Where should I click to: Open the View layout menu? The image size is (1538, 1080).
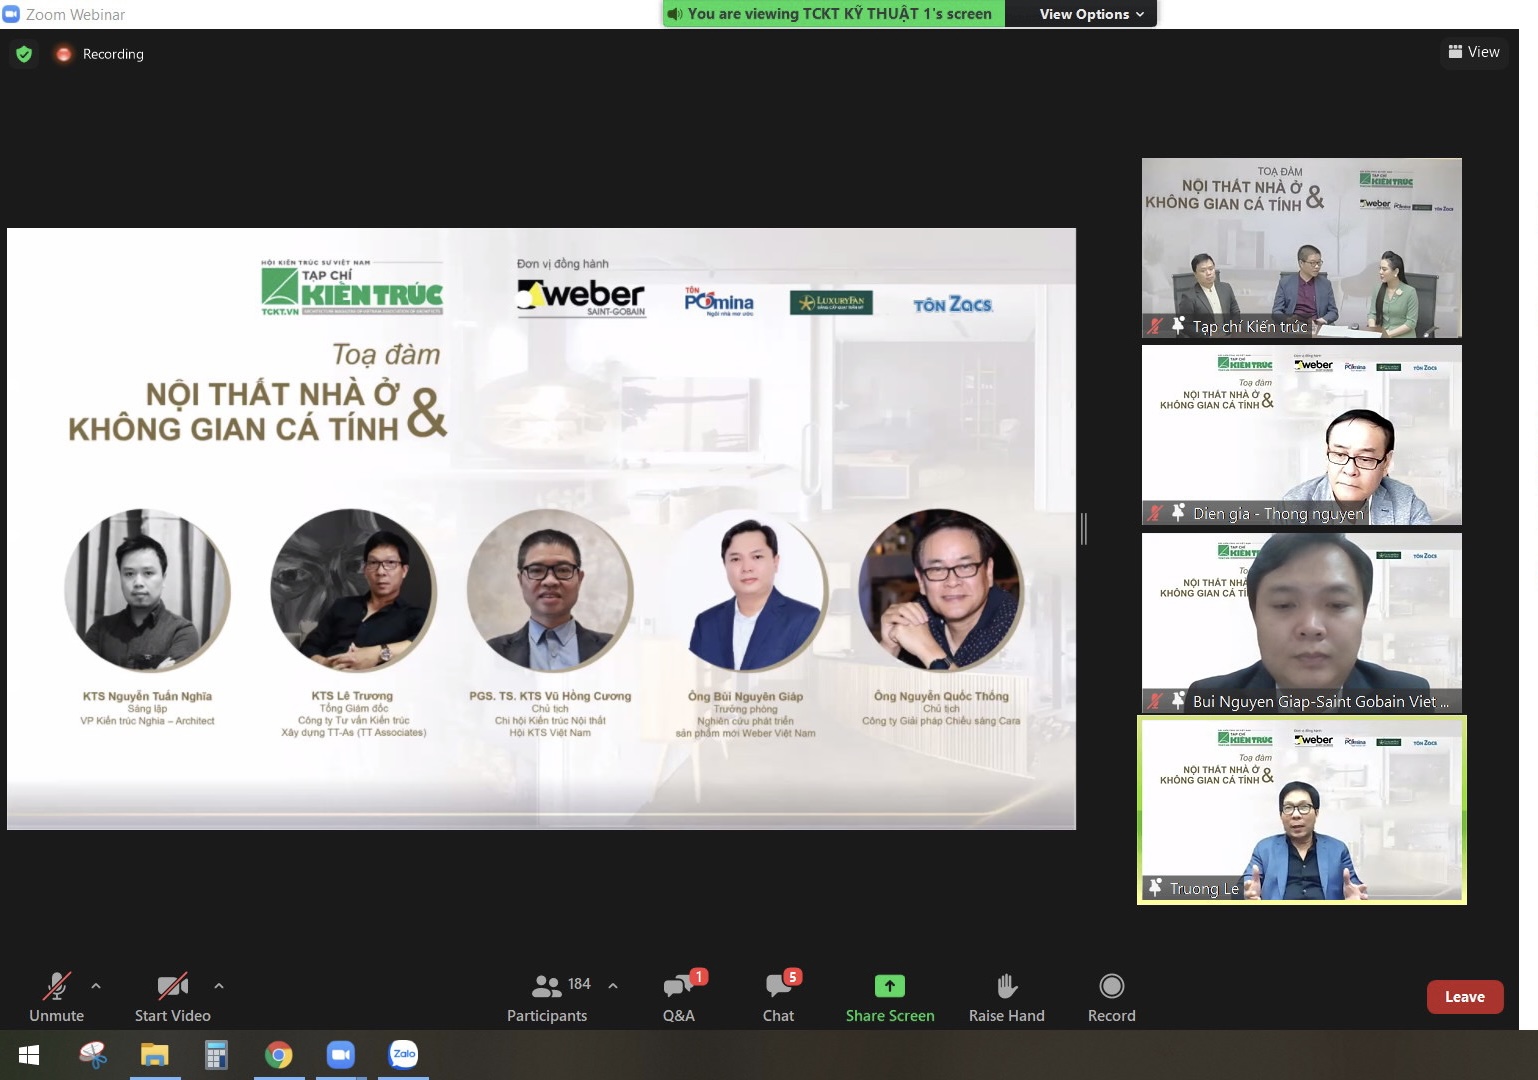(1474, 52)
